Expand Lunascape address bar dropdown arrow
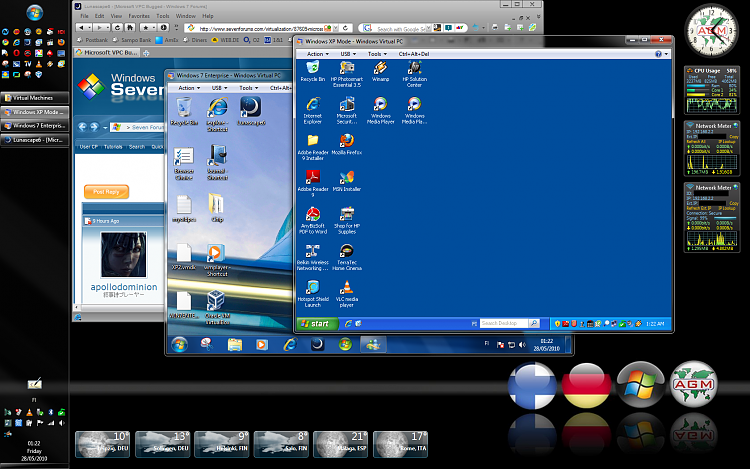Screen dimensions: 750x469 point(336,28)
